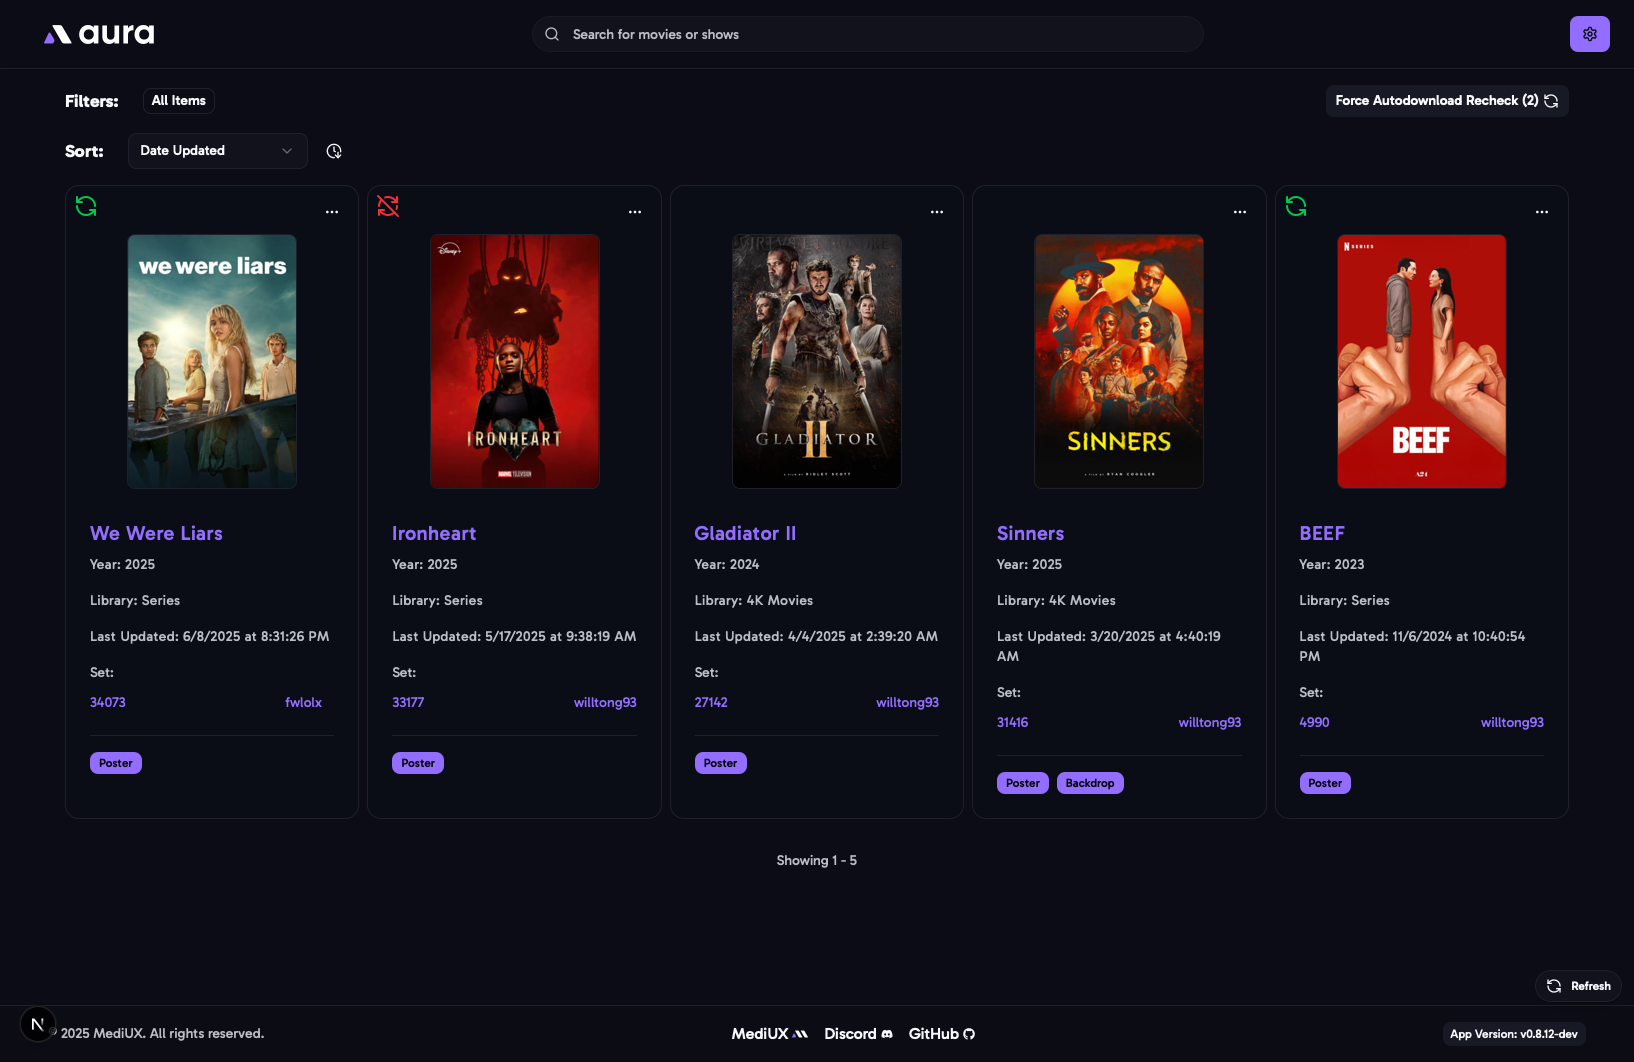The height and width of the screenshot is (1062, 1634).
Task: Open the Sinners title link
Action: click(x=1030, y=534)
